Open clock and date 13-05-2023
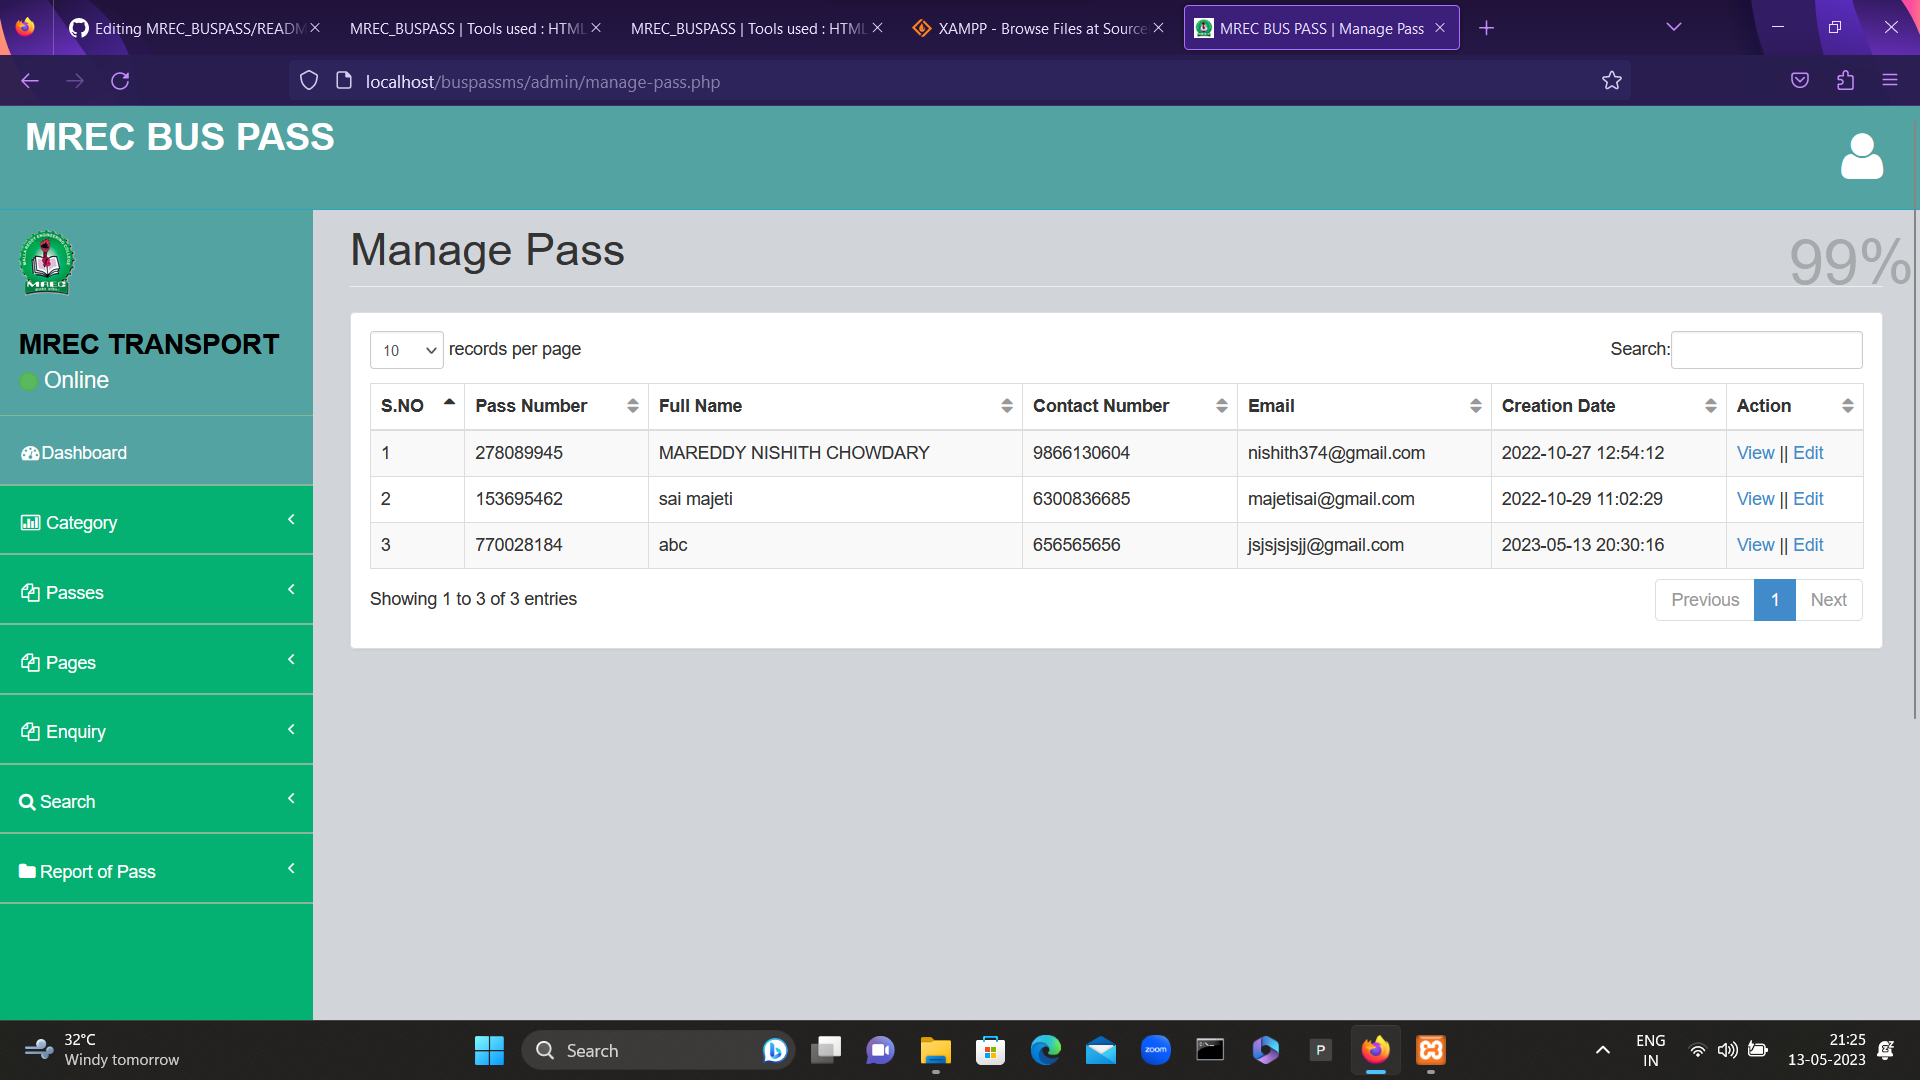 coord(1826,1050)
